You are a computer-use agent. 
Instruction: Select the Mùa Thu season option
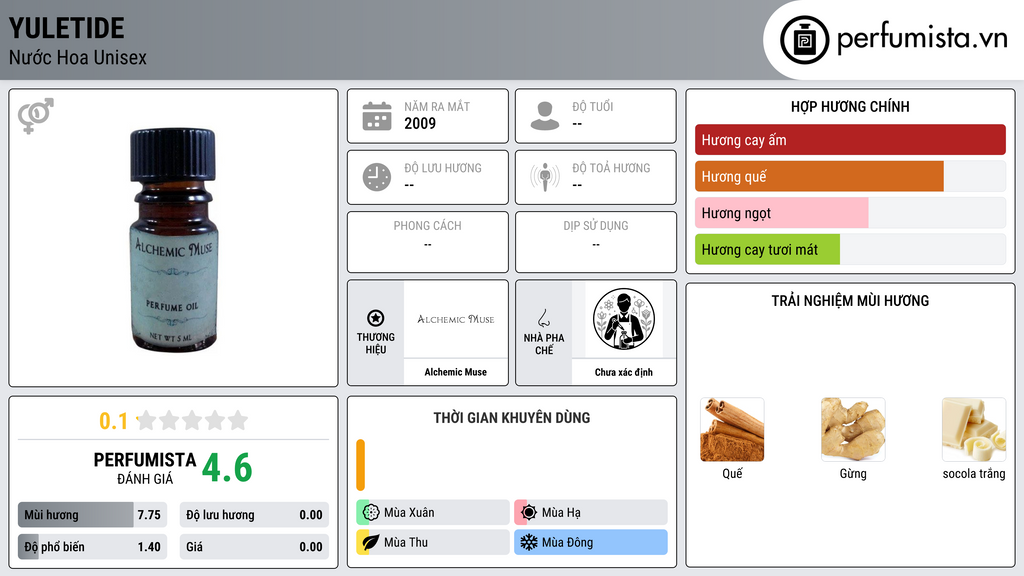point(433,542)
